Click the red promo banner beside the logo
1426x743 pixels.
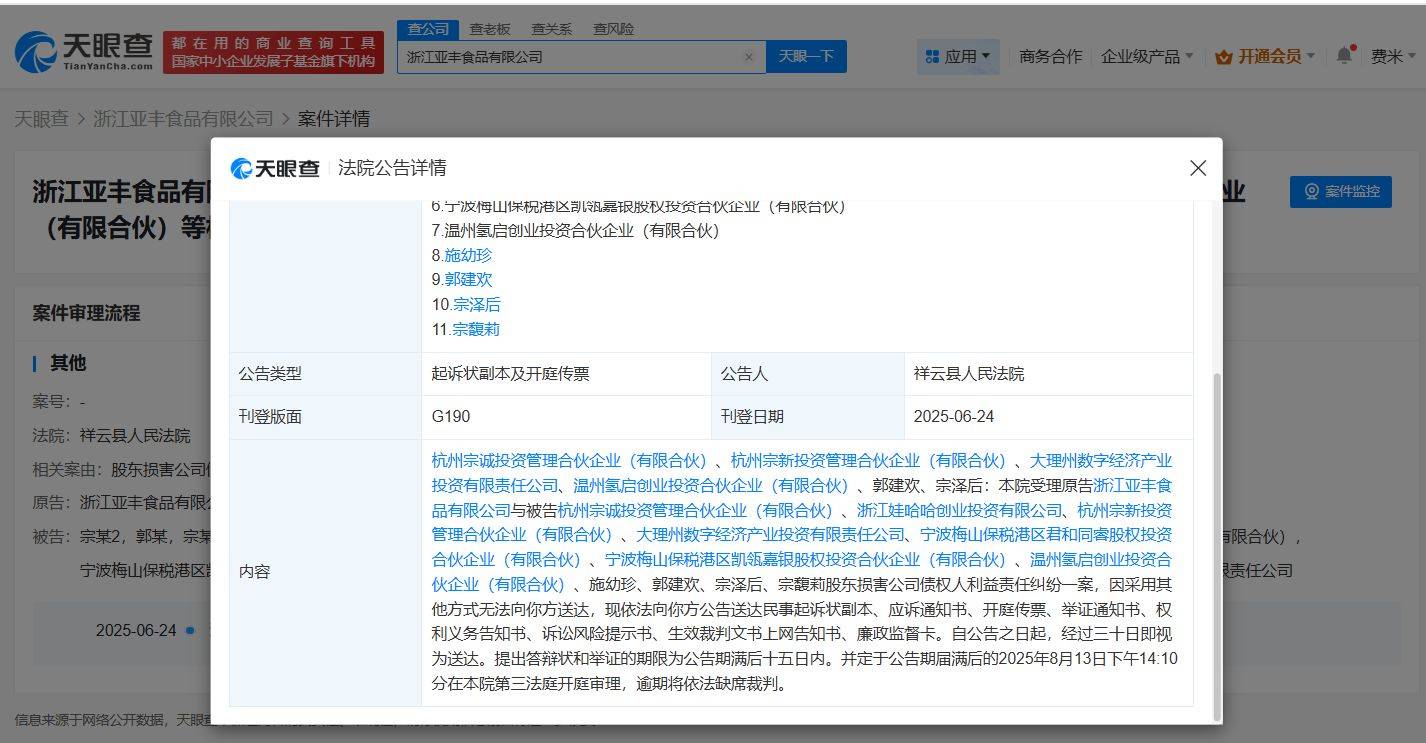tap(273, 49)
